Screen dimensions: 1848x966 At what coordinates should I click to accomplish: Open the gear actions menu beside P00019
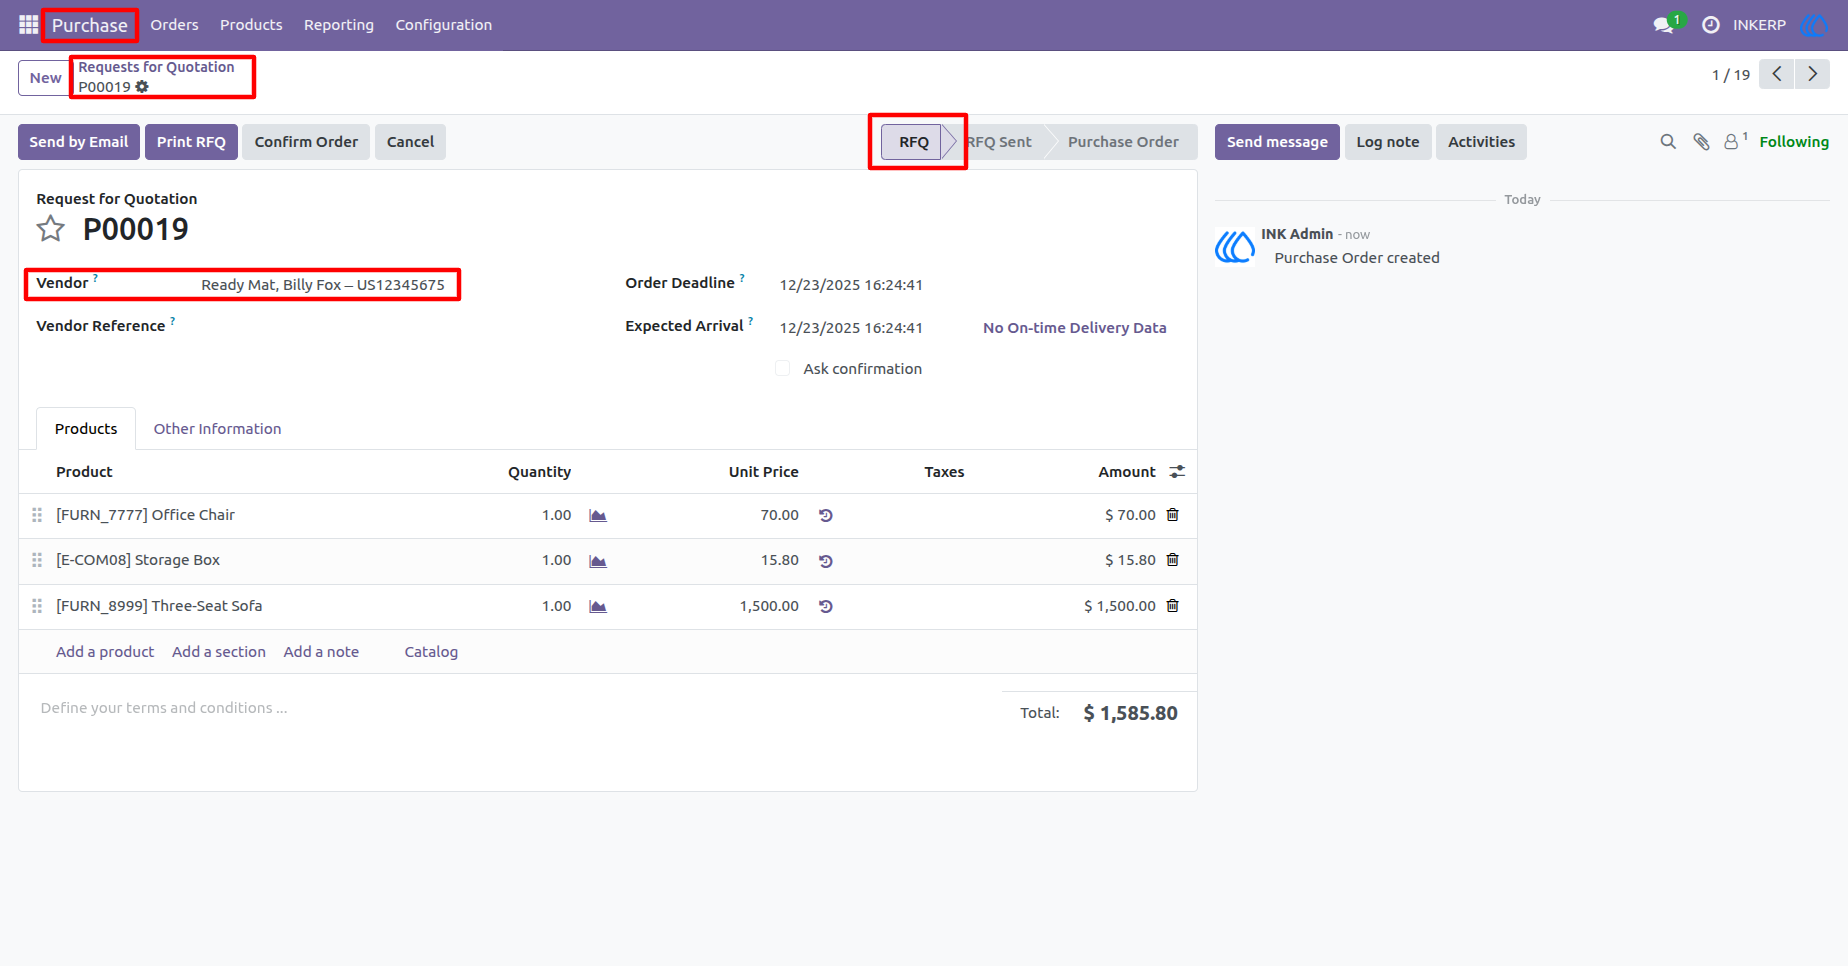pos(142,87)
